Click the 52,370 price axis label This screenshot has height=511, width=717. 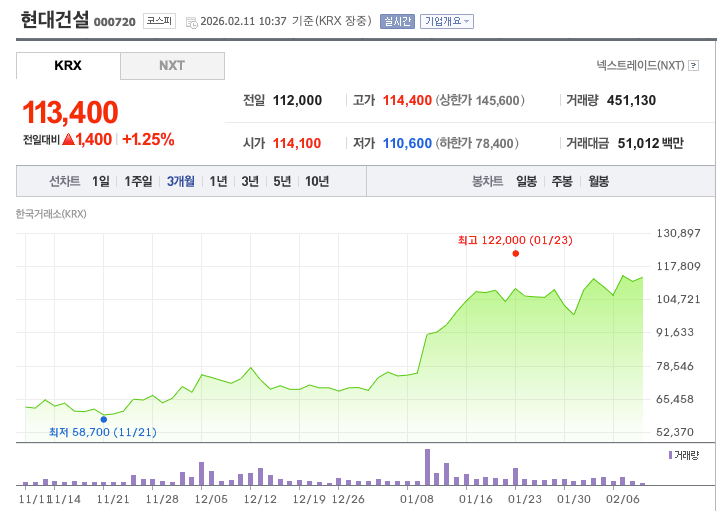pyautogui.click(x=675, y=432)
